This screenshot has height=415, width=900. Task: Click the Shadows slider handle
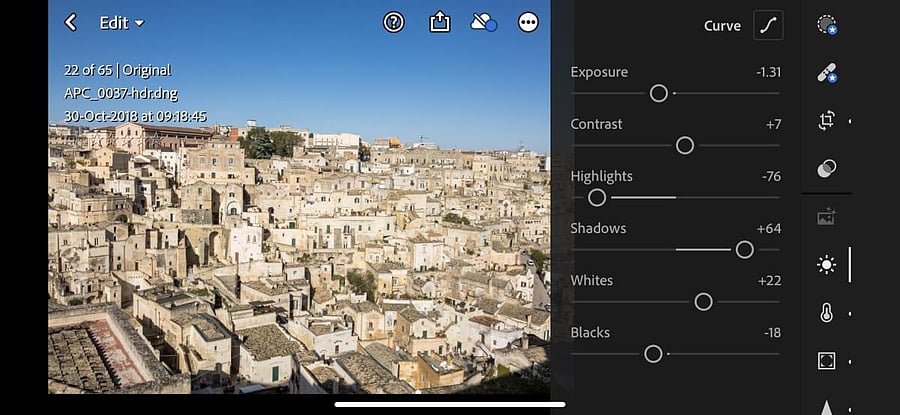744,250
